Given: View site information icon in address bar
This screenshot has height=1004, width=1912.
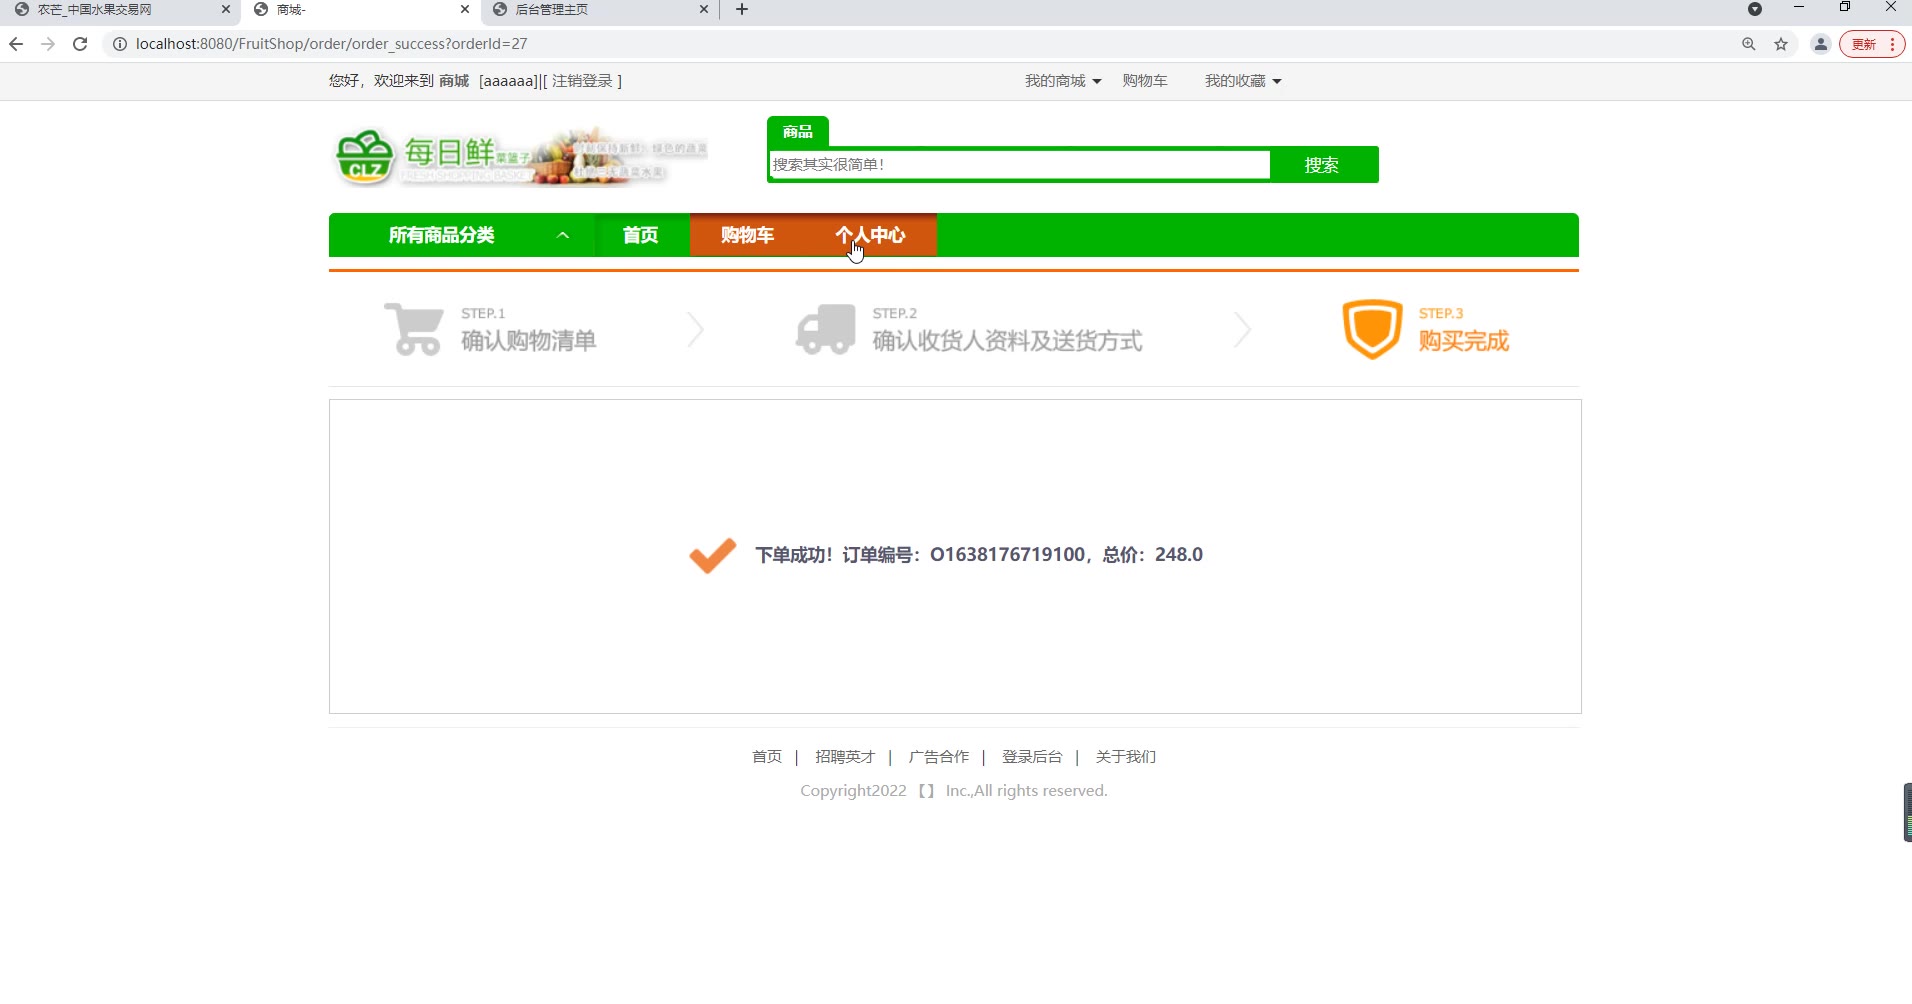Looking at the screenshot, I should (x=119, y=44).
